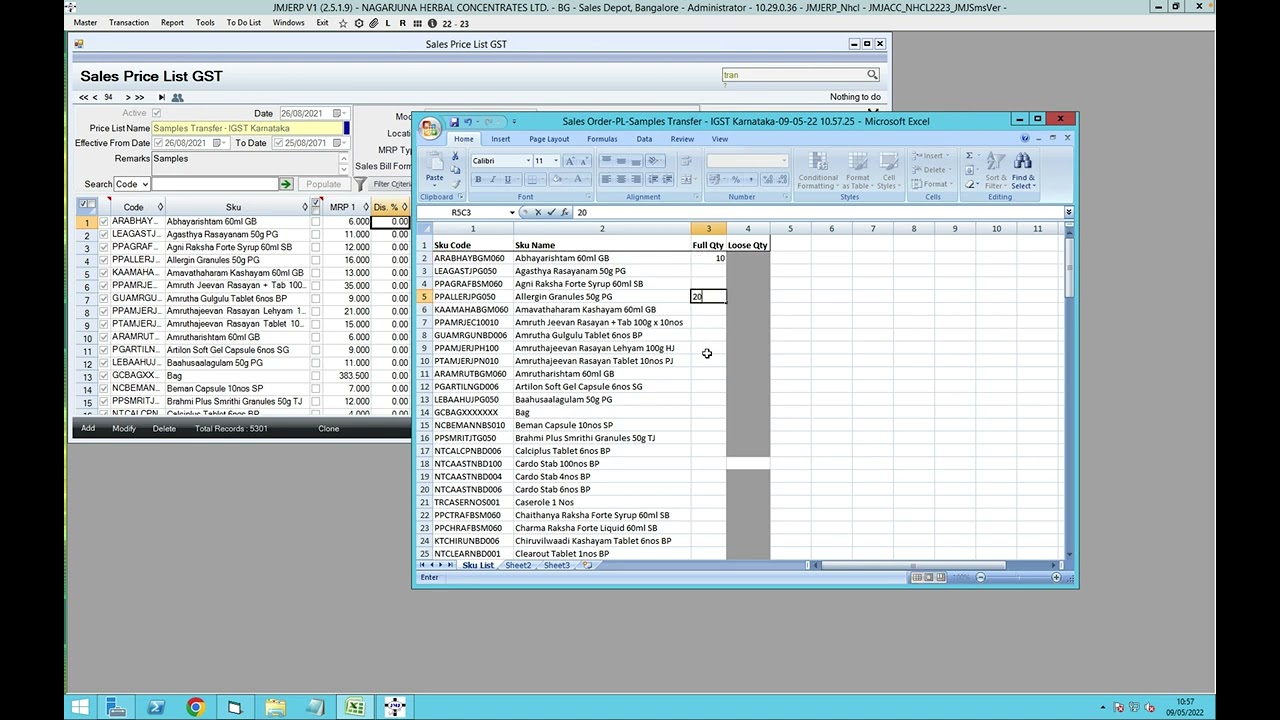Click Find & Select binoculars icon
This screenshot has height=720, width=1280.
click(1022, 170)
